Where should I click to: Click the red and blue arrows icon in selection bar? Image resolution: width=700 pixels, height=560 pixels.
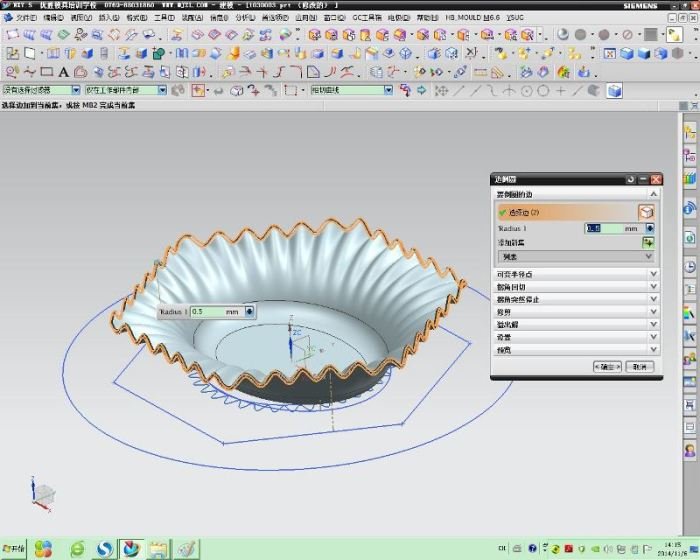coord(405,91)
